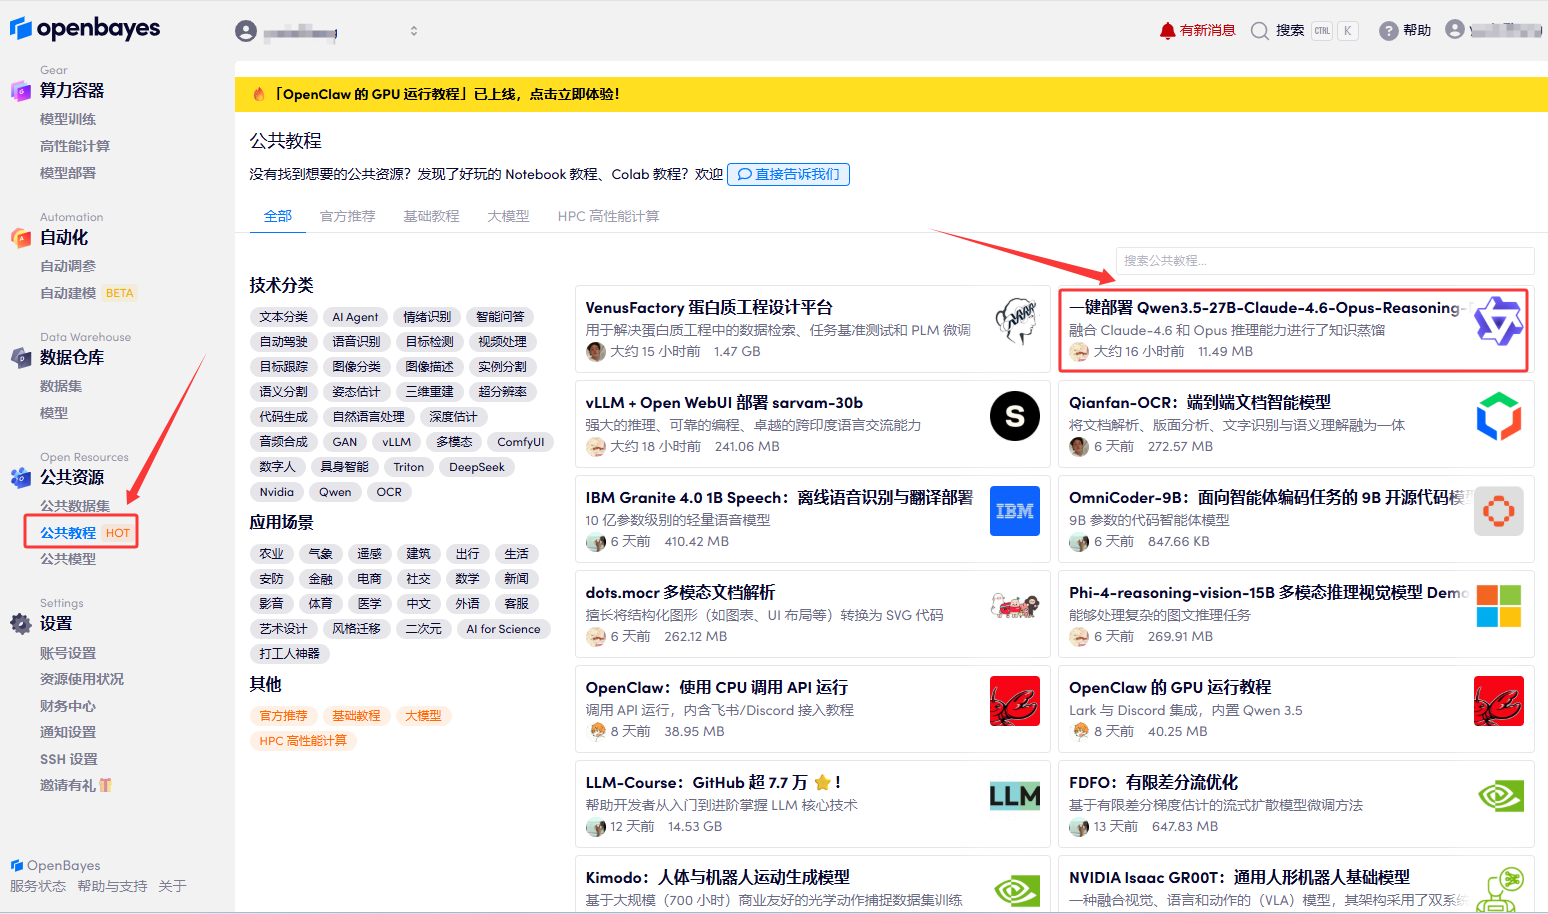Filter by the OCR tag
1548x914 pixels.
tap(390, 492)
